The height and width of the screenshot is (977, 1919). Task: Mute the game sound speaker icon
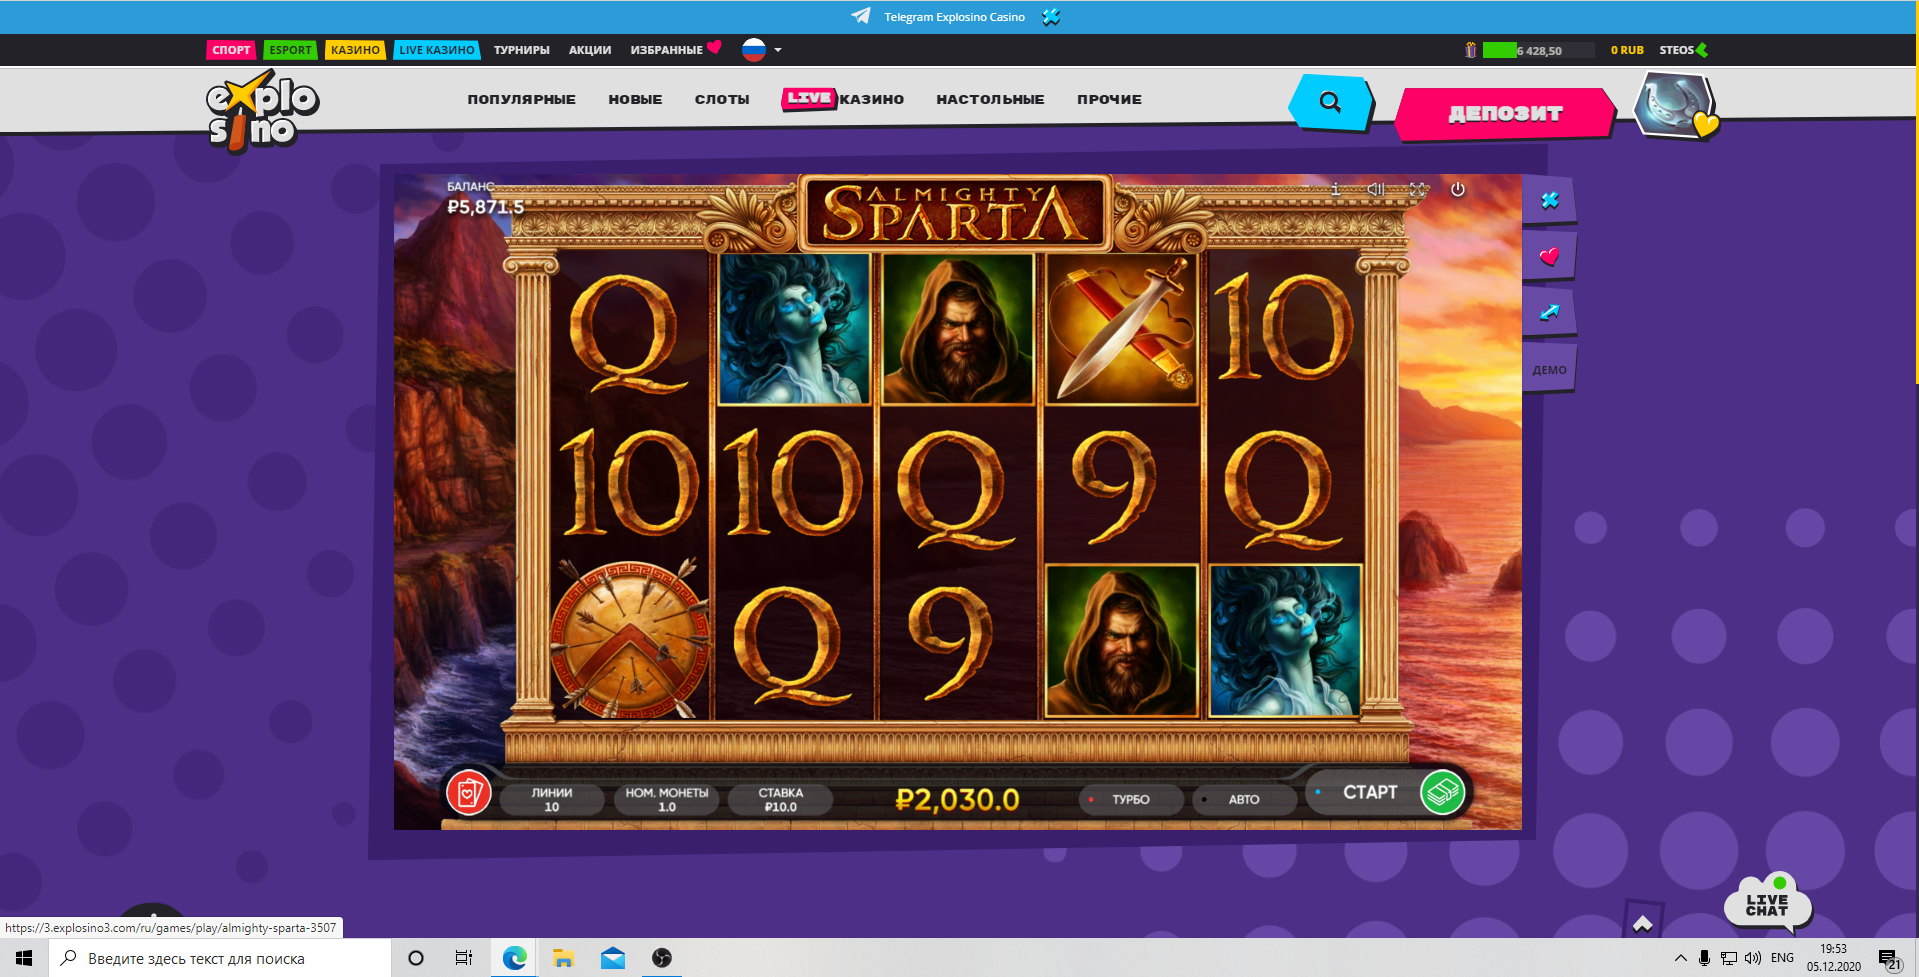[1376, 189]
